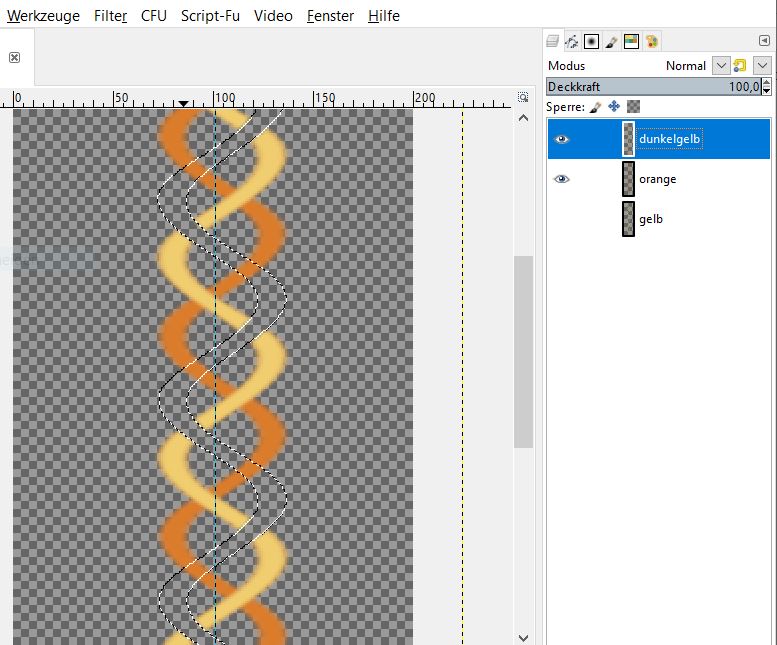Close the image tab with the X icon

coord(14,57)
